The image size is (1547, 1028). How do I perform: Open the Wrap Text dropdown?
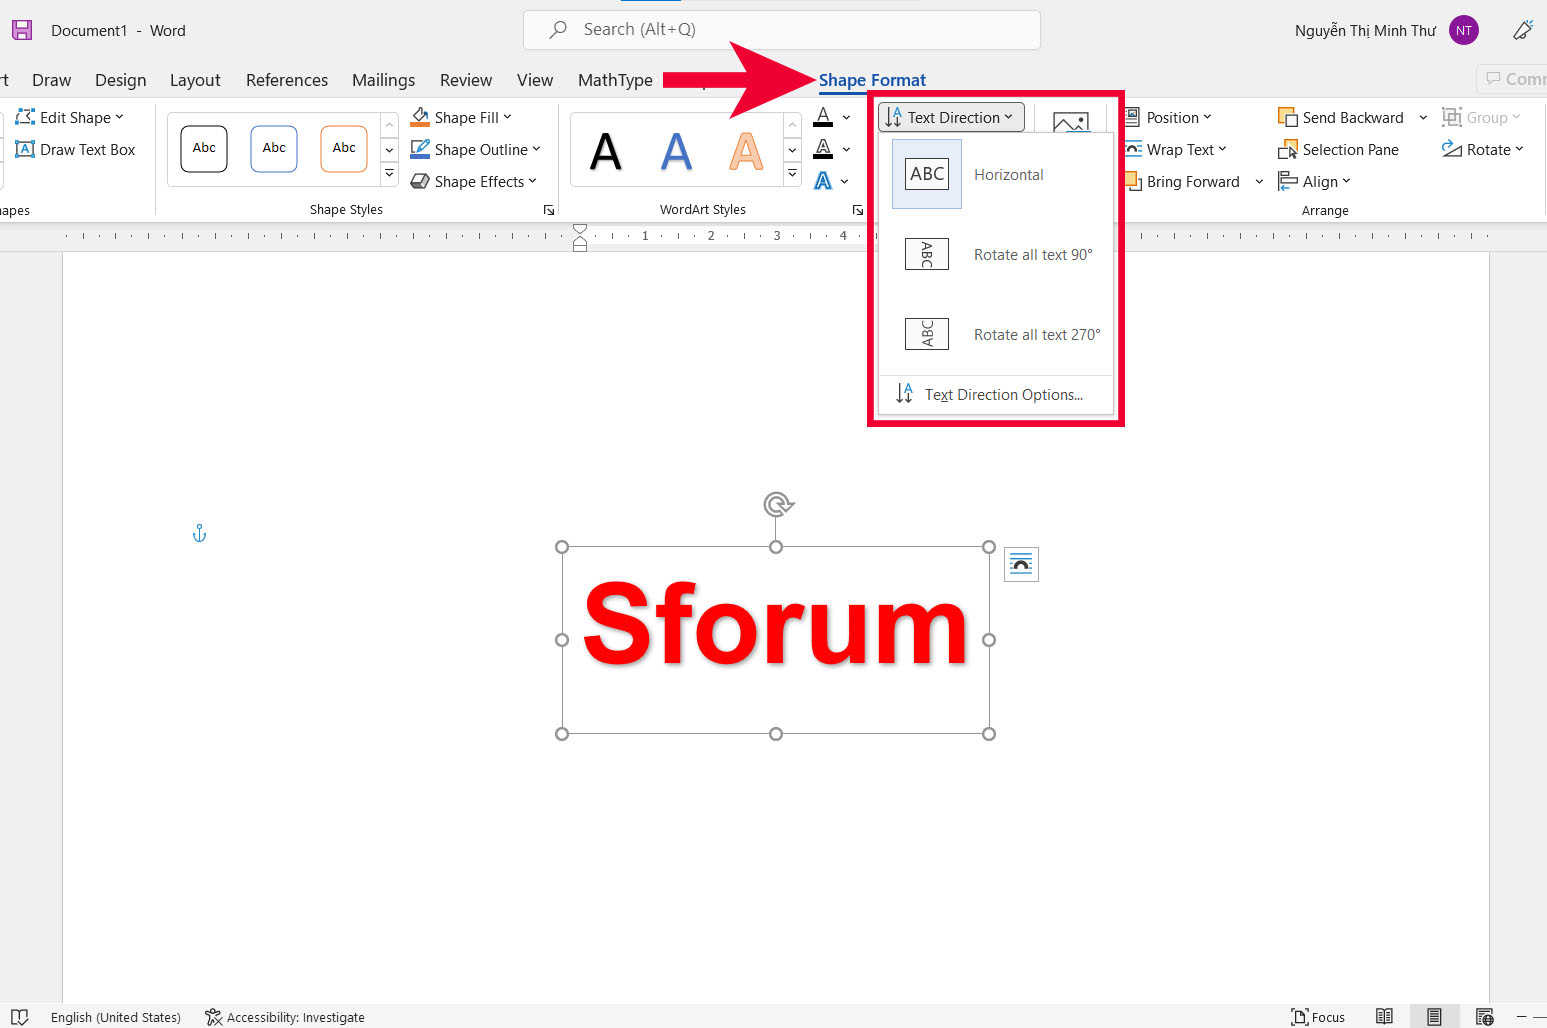point(1176,149)
